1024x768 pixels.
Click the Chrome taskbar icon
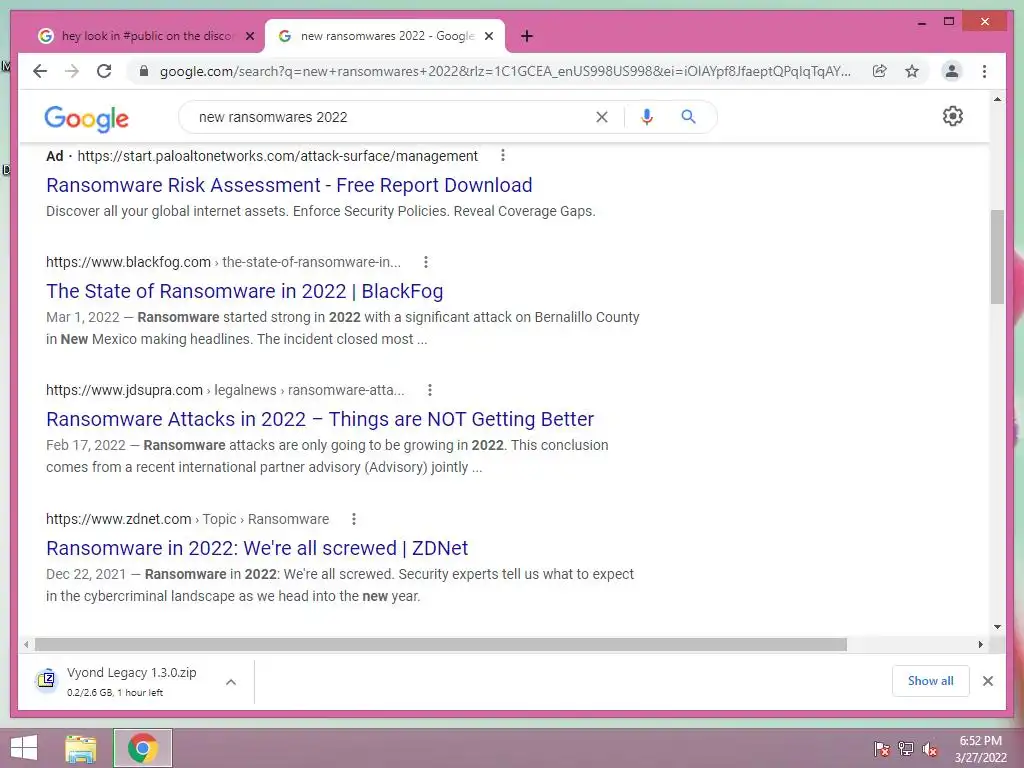coord(143,748)
